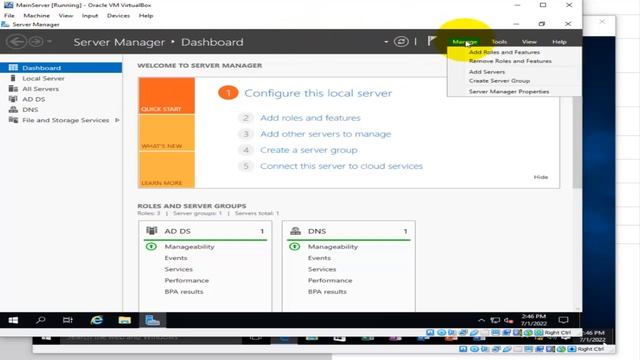Click Configure this local server link
Screen dimensions: 640x360
[318, 93]
